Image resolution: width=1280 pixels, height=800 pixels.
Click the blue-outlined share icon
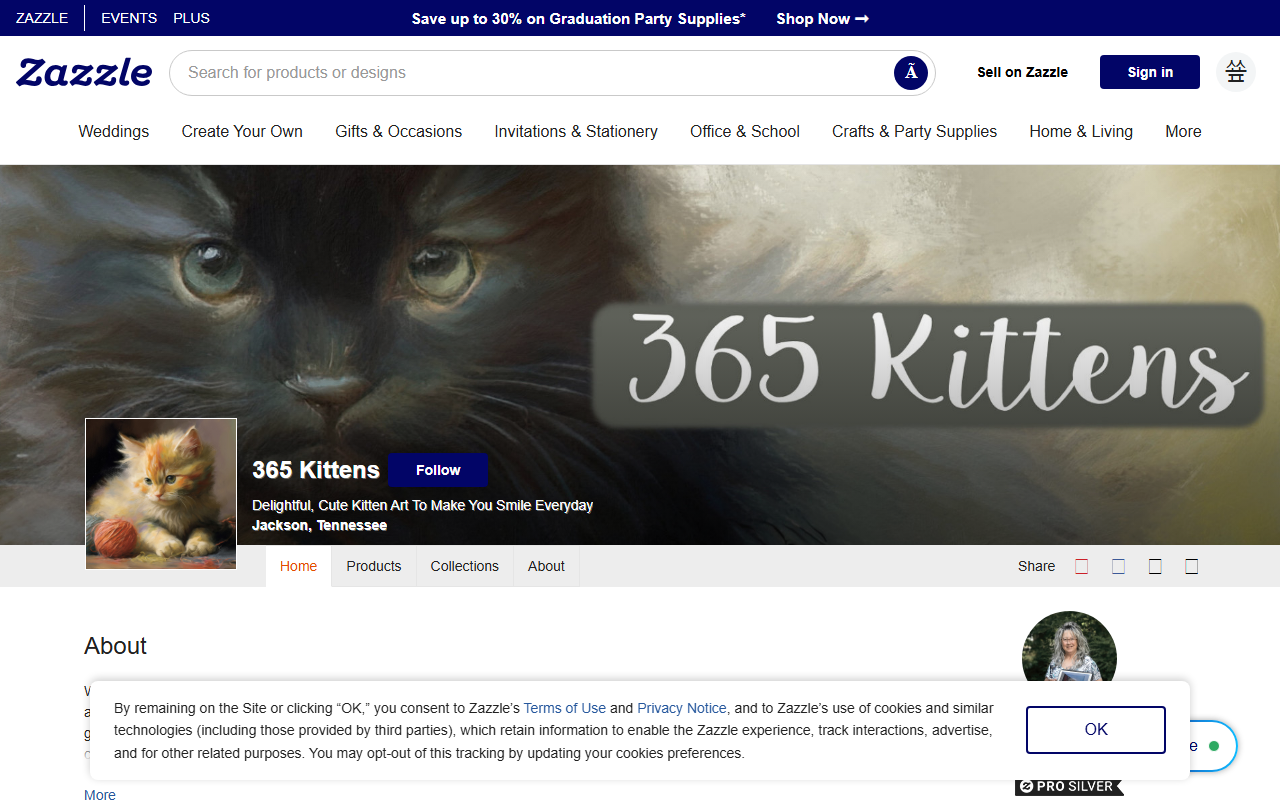(x=1118, y=566)
